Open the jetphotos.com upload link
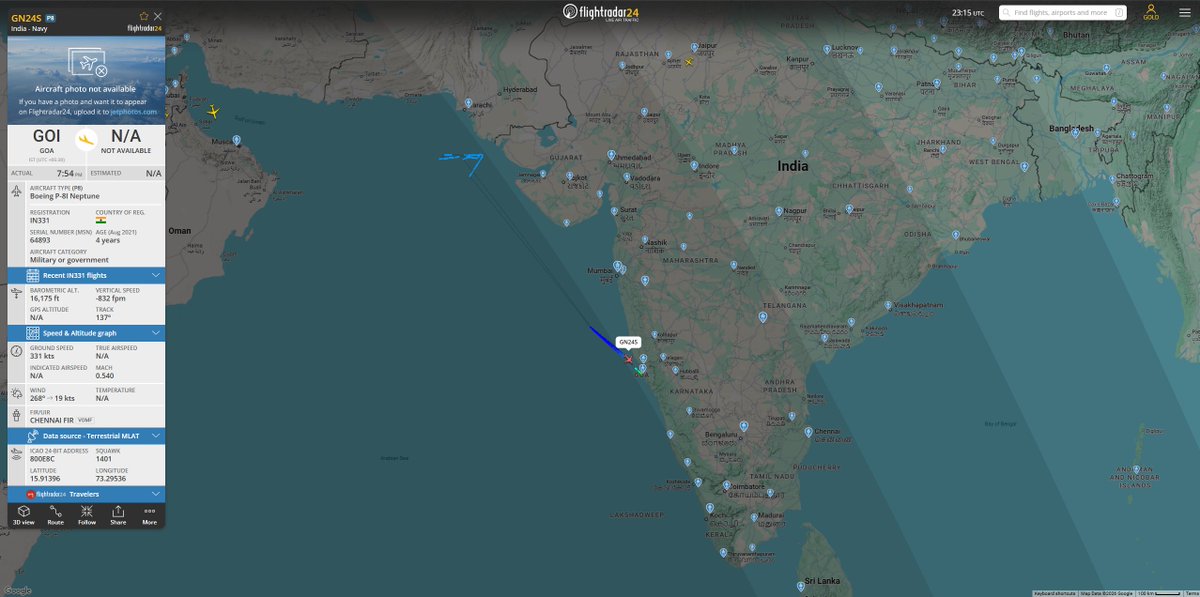Screen dimensions: 1200x597 [133, 112]
